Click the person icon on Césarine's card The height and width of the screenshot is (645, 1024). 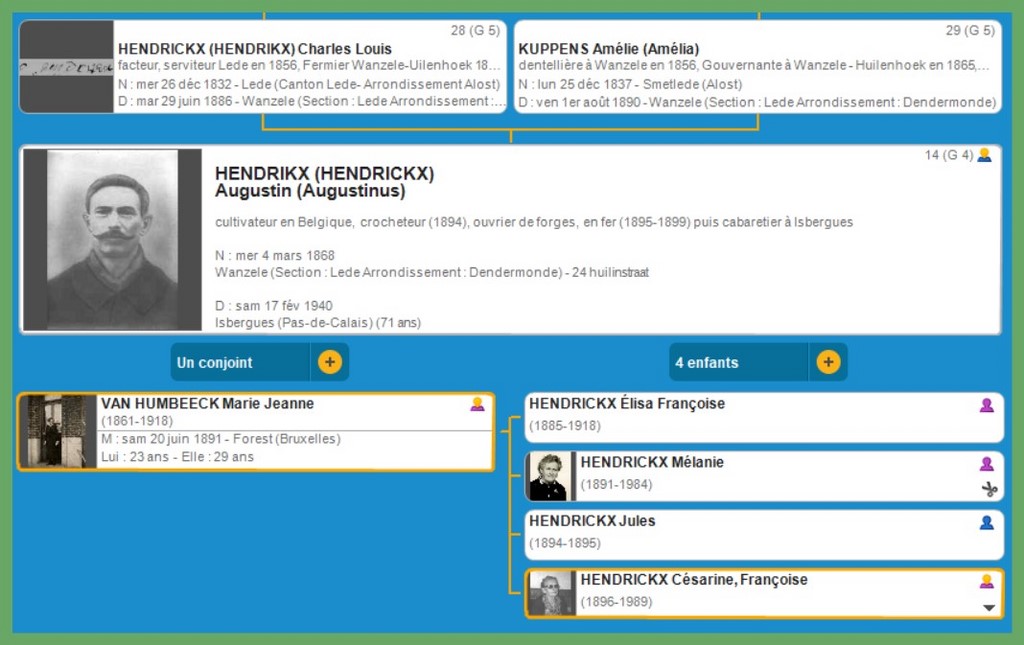click(986, 581)
